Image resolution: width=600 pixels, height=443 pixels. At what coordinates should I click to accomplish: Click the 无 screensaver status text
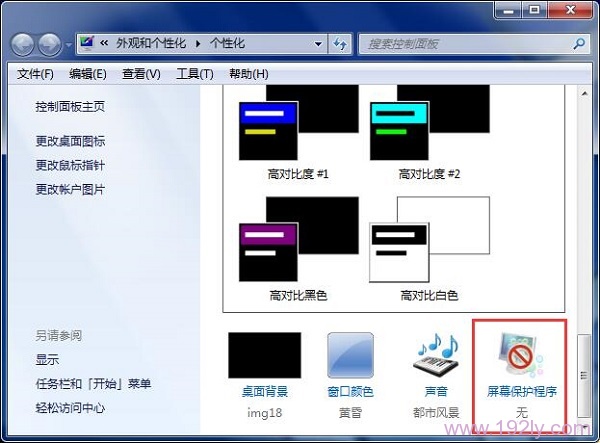(522, 413)
